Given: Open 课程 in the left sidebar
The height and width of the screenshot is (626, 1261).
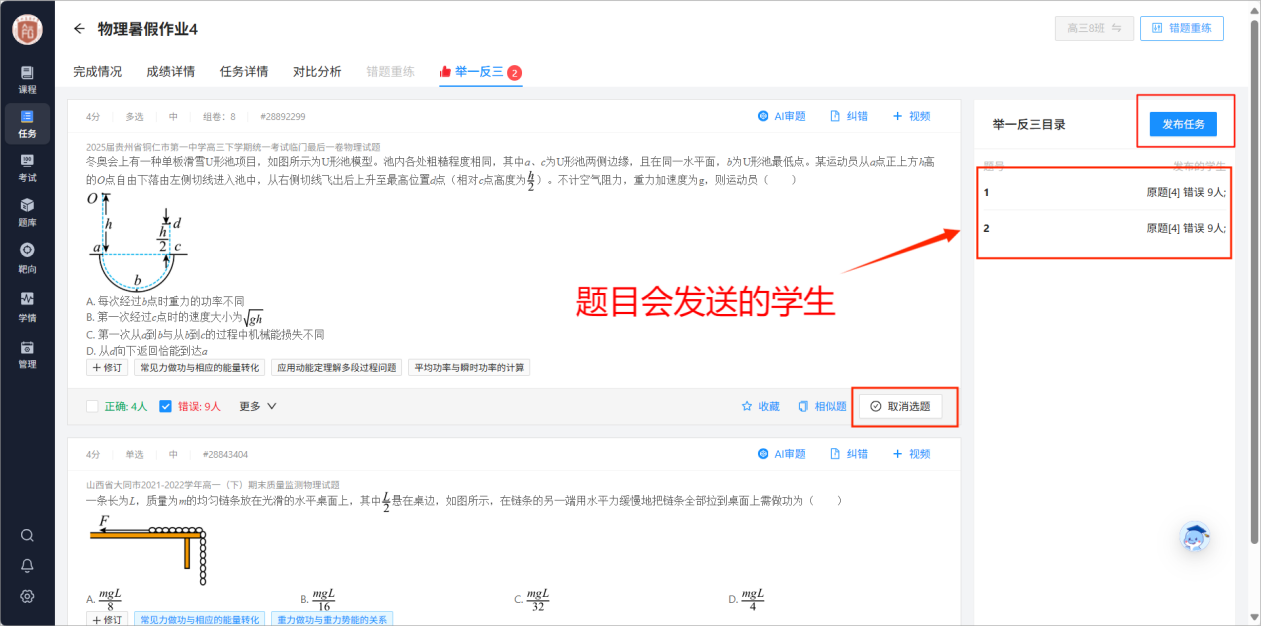Looking at the screenshot, I should click(x=27, y=79).
